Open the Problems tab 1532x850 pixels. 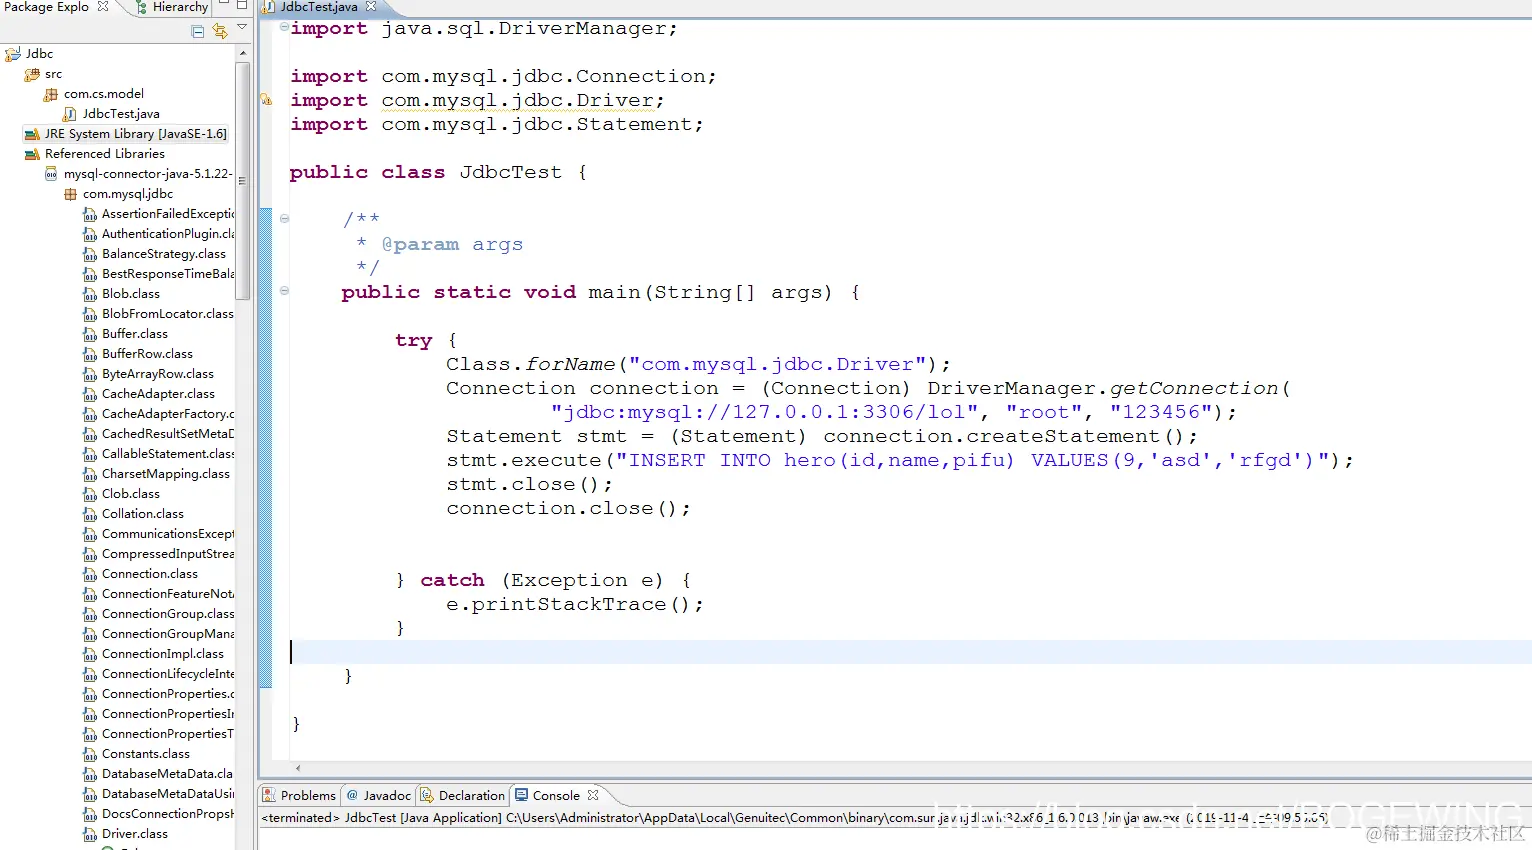(x=299, y=796)
